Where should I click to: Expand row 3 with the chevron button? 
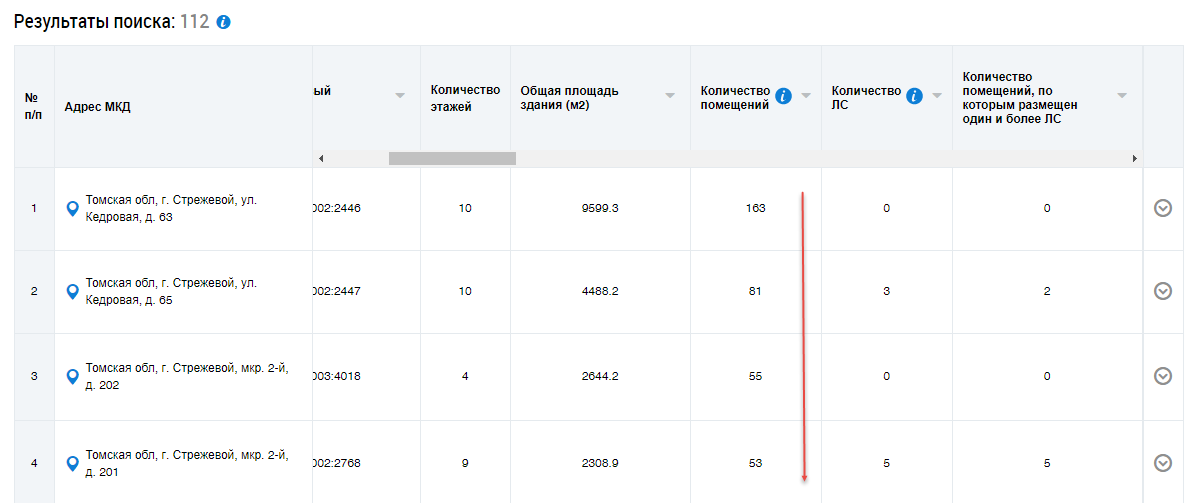(x=1163, y=376)
